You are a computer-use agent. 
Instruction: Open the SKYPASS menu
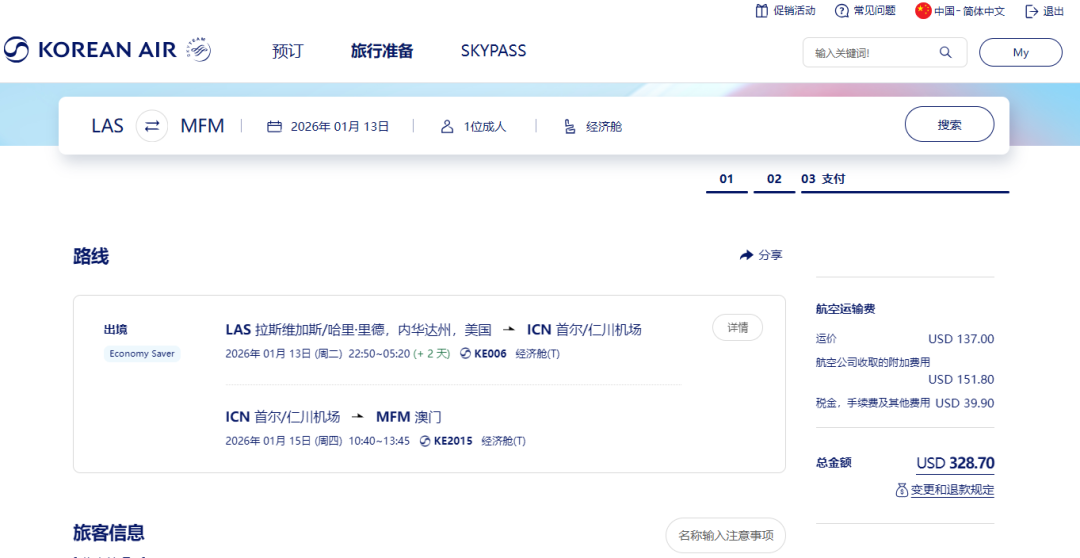pos(493,51)
